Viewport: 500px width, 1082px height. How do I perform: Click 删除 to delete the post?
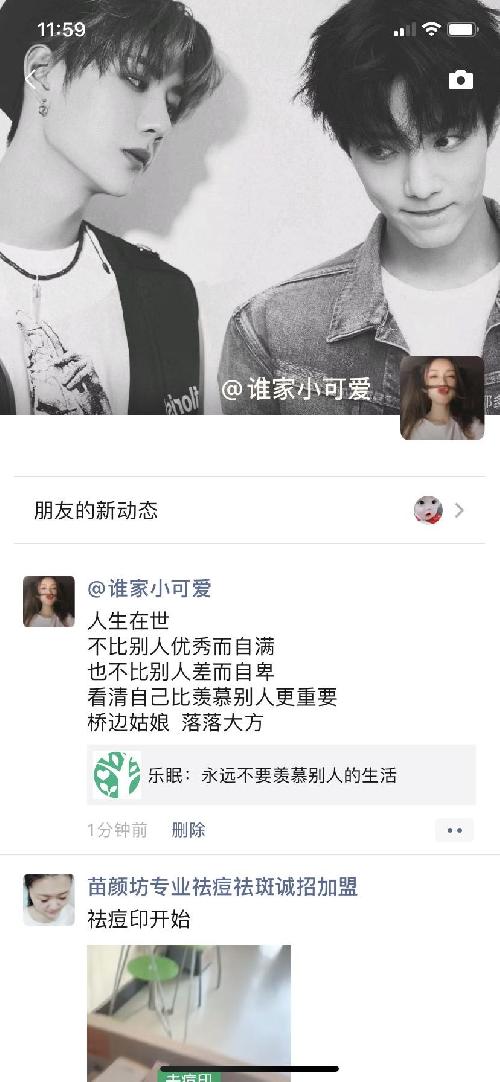click(x=188, y=829)
